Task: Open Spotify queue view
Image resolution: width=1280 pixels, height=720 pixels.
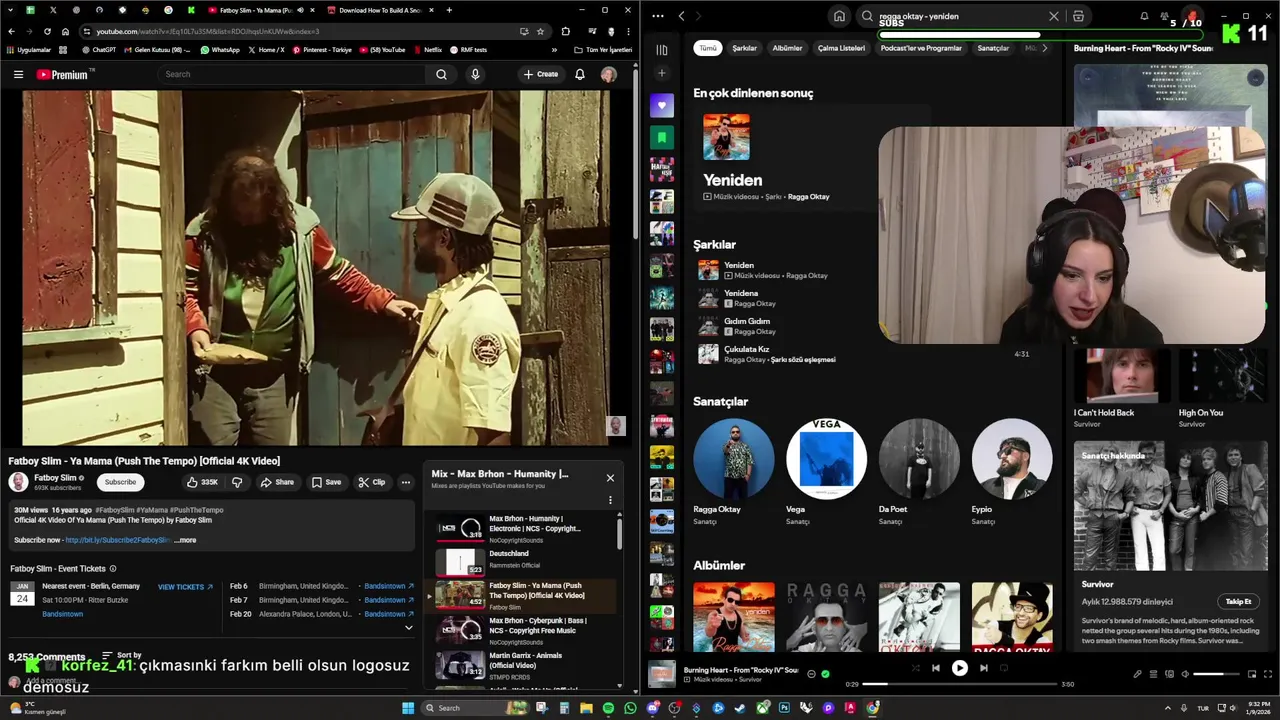Action: (1153, 674)
